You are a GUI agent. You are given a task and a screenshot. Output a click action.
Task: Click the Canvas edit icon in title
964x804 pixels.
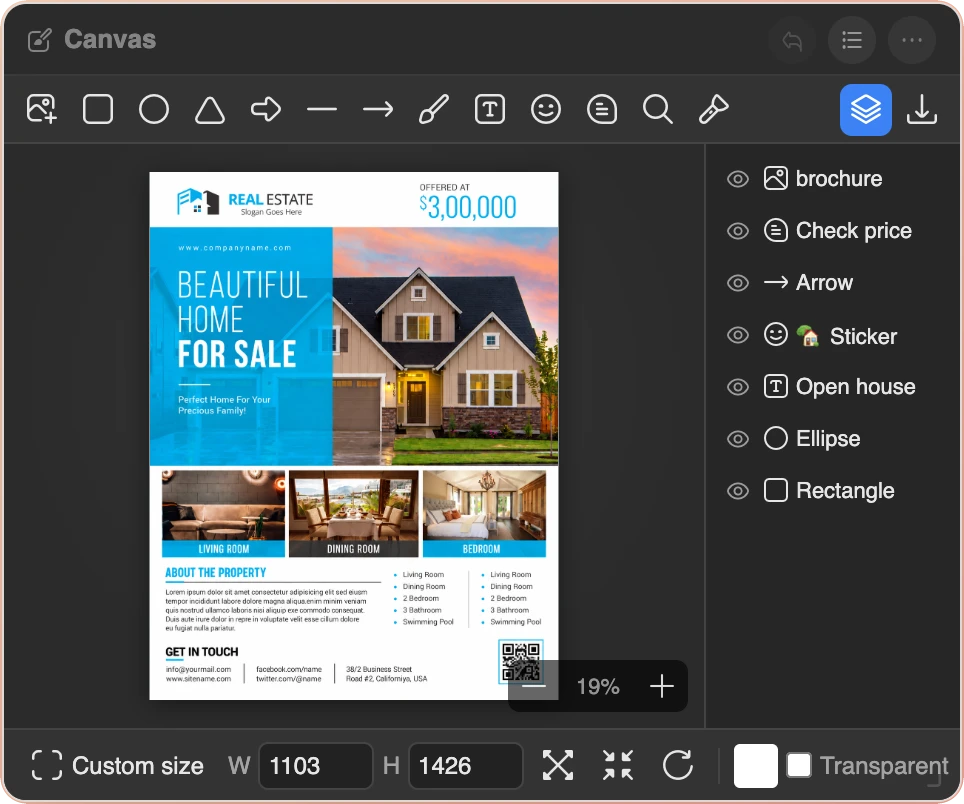point(39,41)
